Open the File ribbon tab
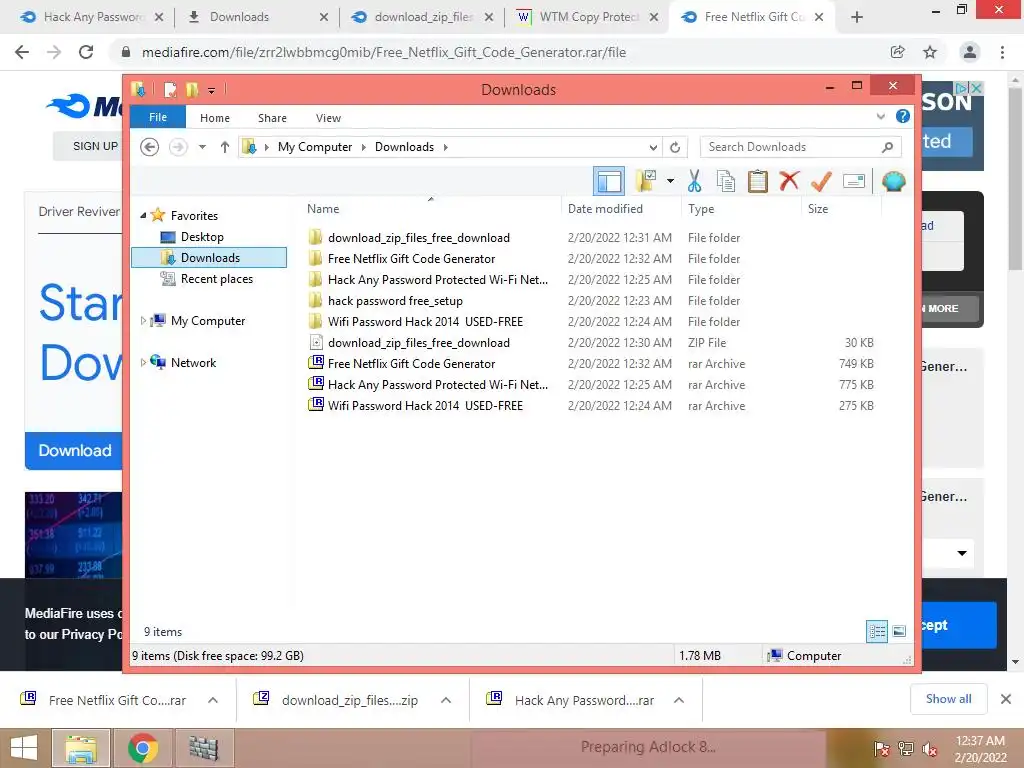 click(158, 117)
